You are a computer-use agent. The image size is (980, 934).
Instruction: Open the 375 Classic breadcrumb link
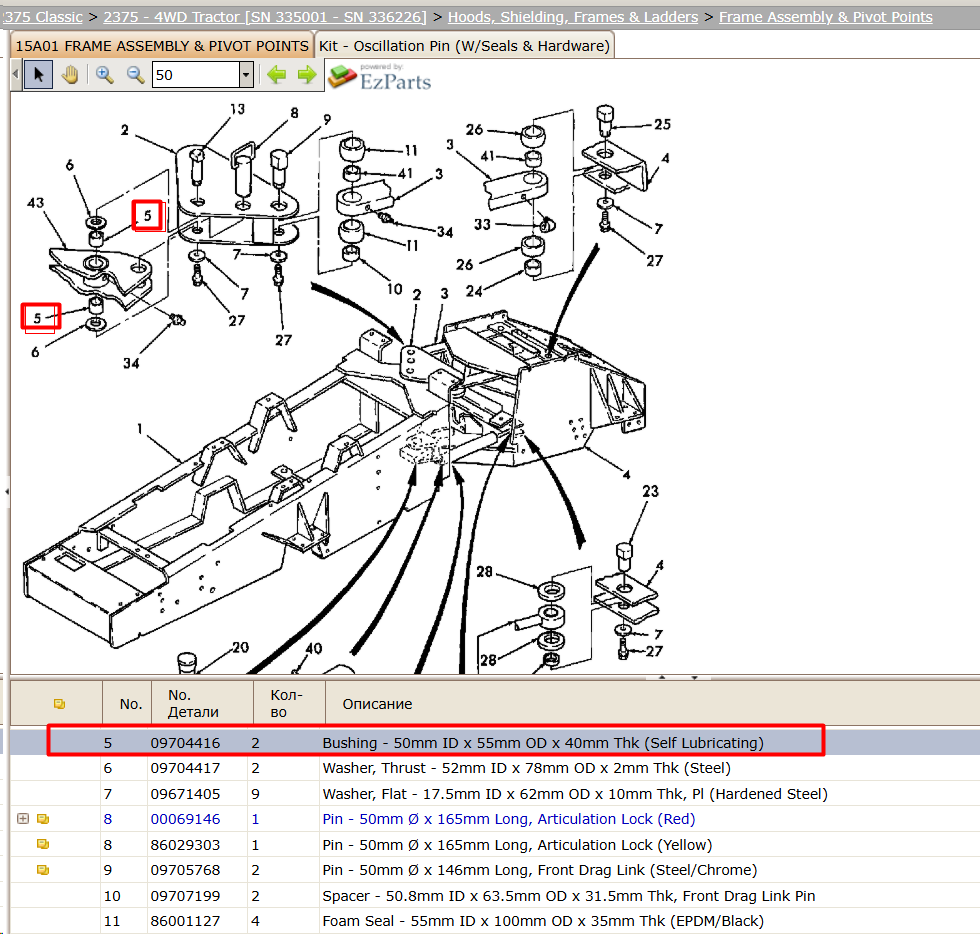click(x=42, y=17)
